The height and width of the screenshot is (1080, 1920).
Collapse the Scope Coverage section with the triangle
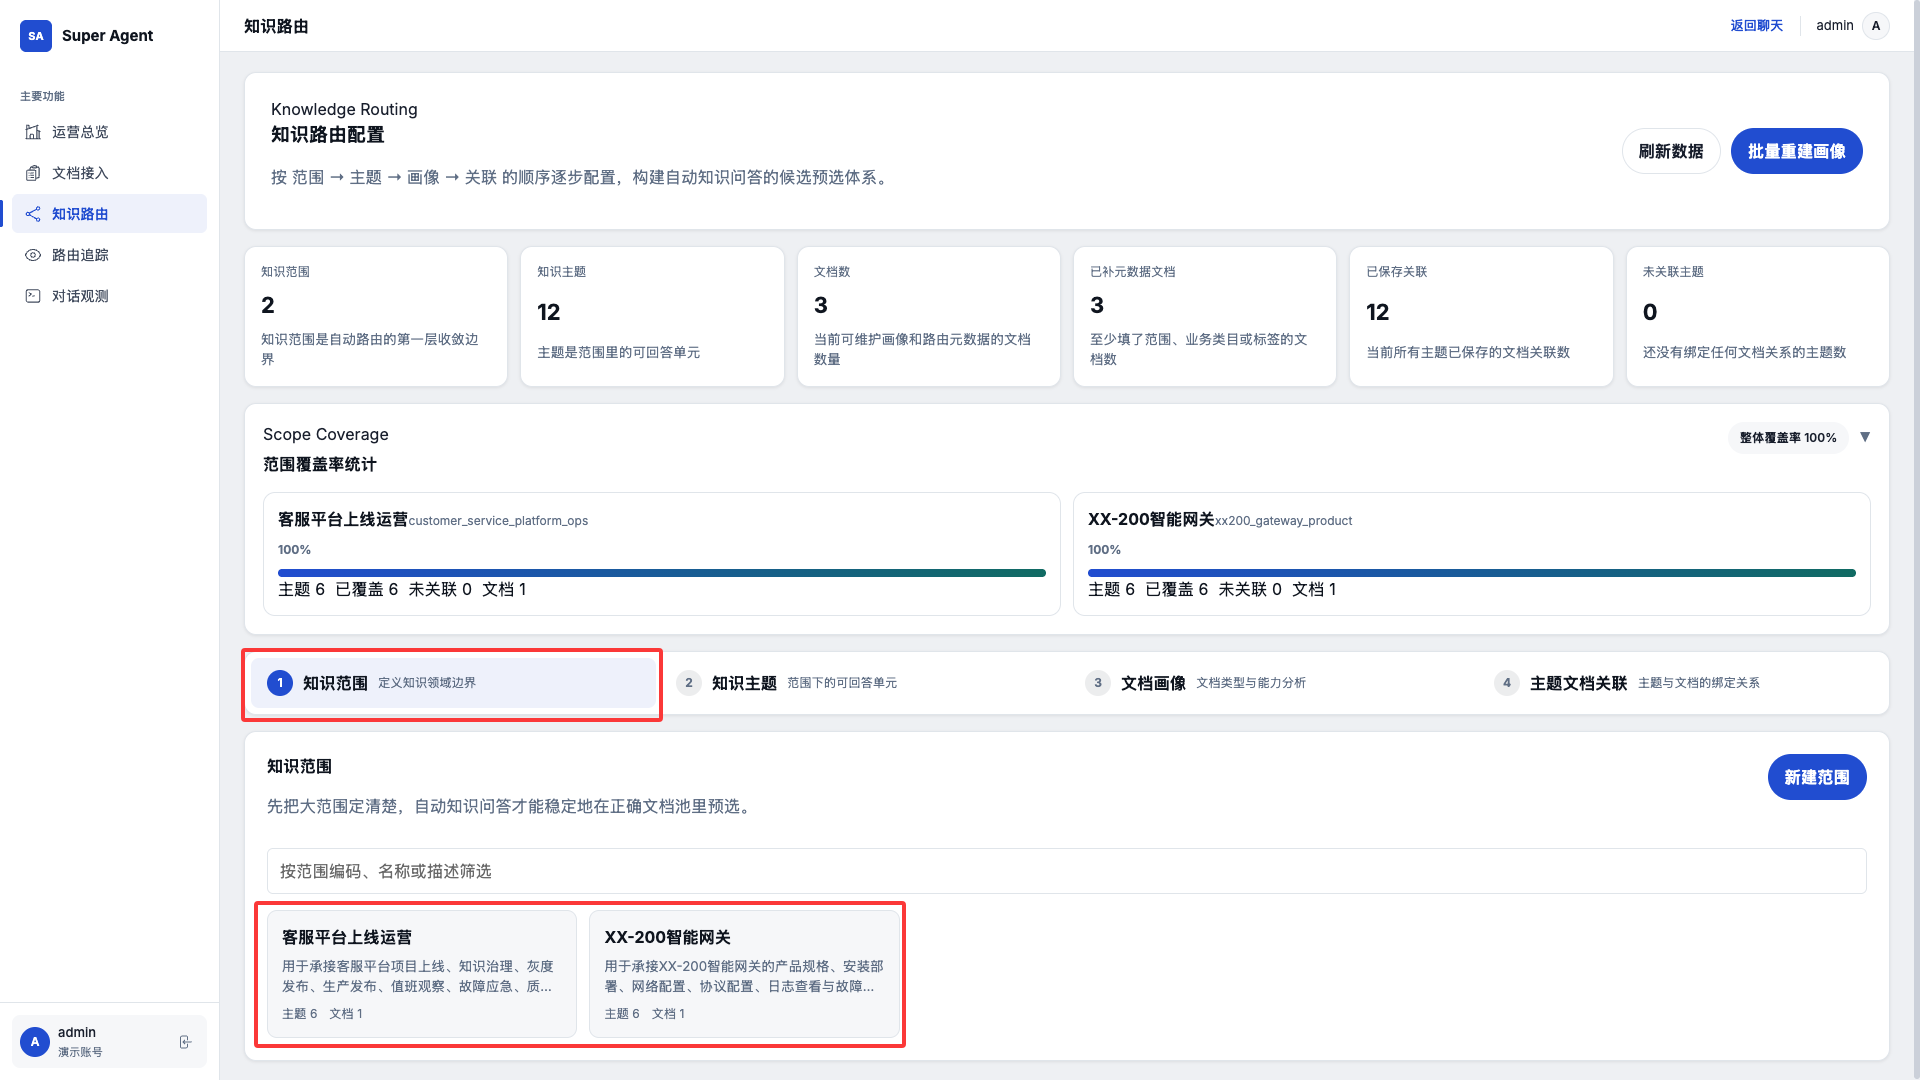click(1865, 437)
